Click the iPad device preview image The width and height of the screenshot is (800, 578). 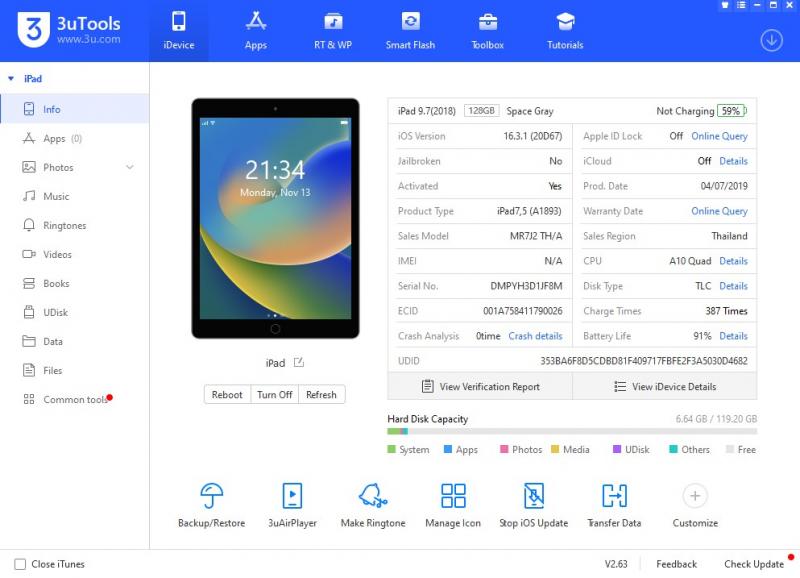coord(276,218)
